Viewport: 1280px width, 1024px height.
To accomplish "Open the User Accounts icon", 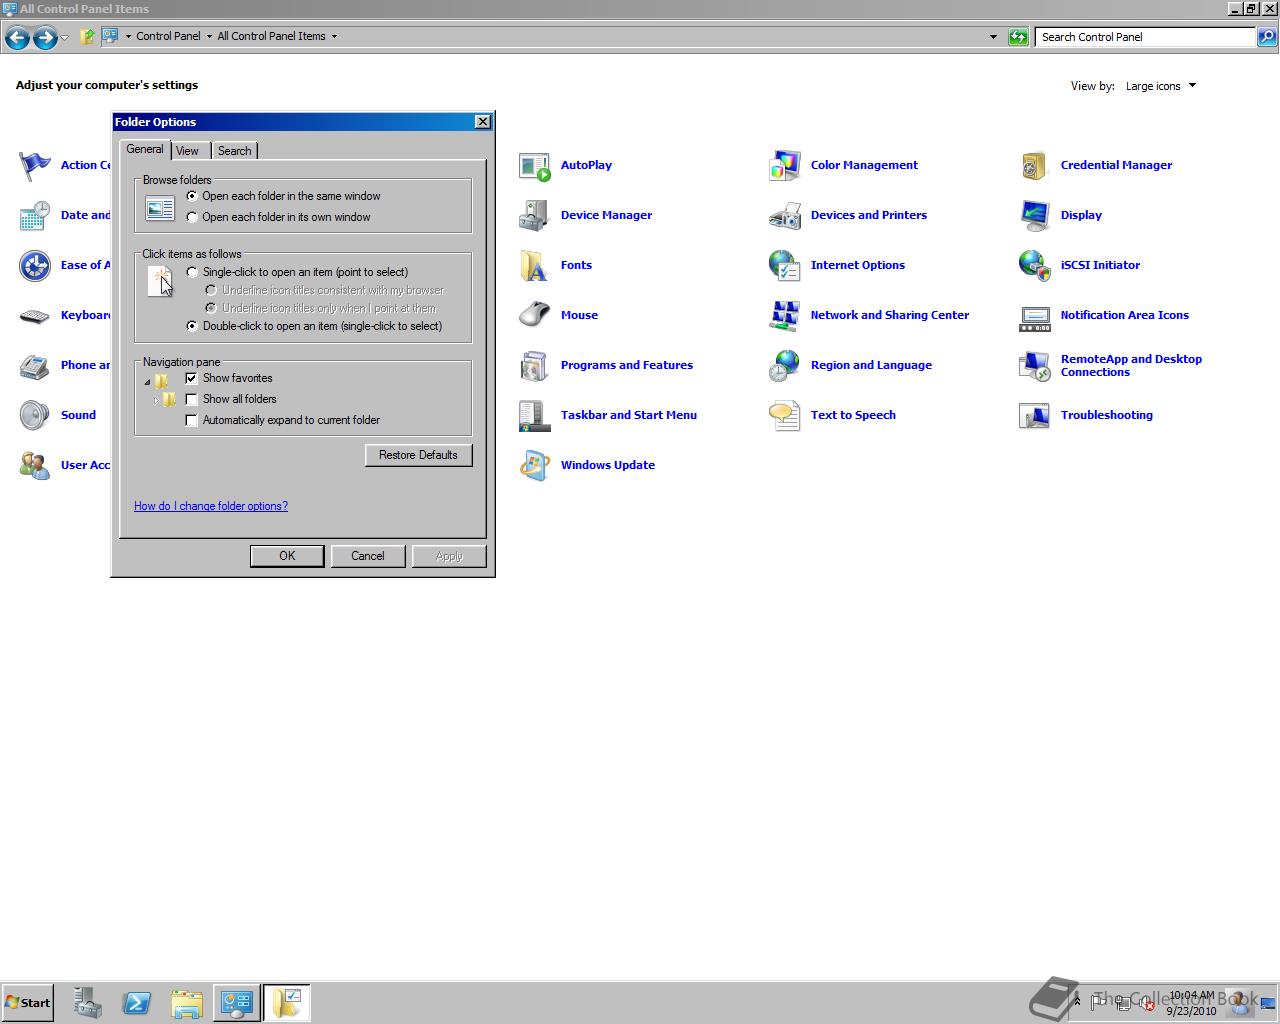I will point(35,466).
